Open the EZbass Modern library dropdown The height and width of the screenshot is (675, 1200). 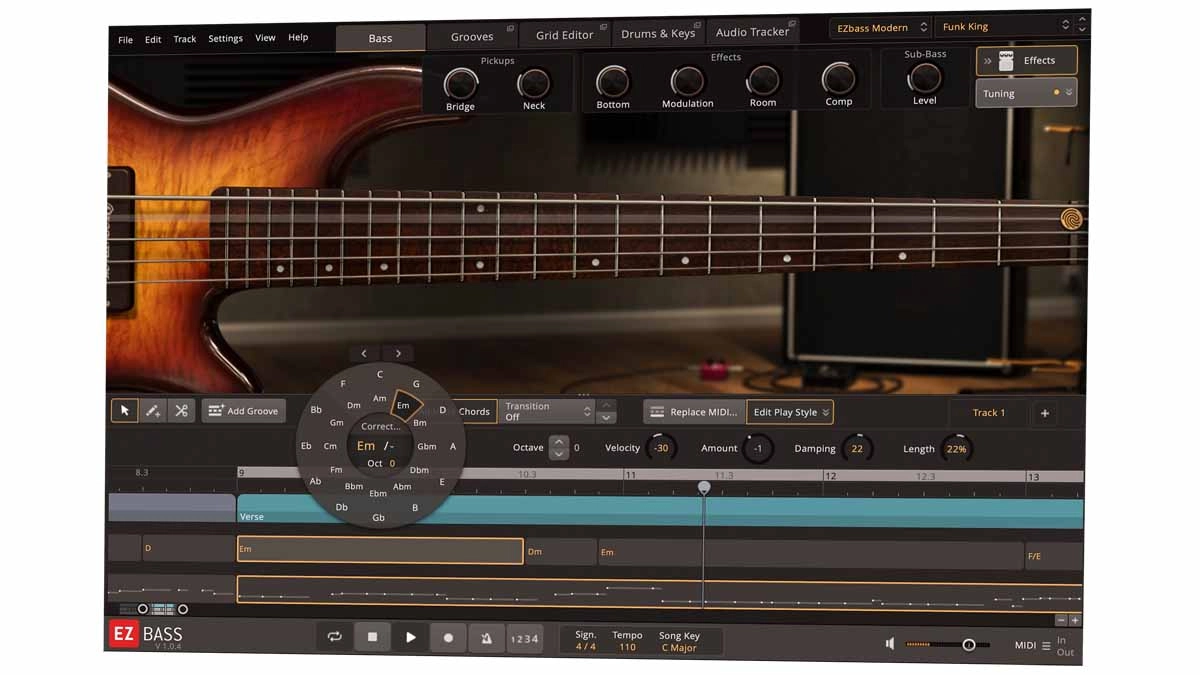pos(880,28)
